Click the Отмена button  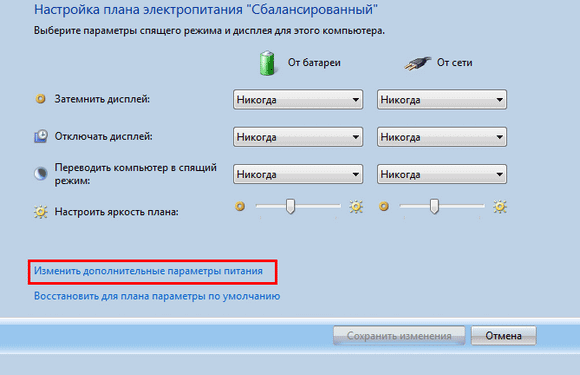coord(503,335)
